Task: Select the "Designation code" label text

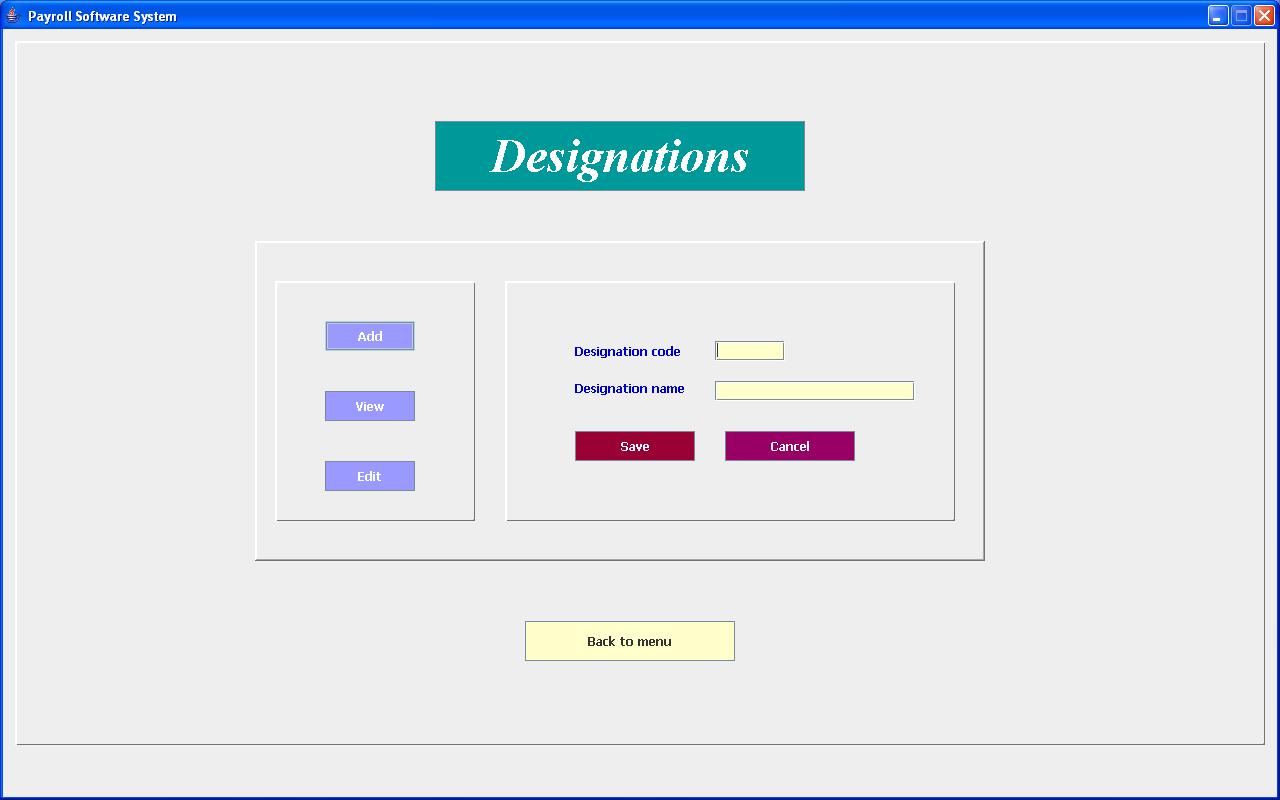Action: (627, 352)
